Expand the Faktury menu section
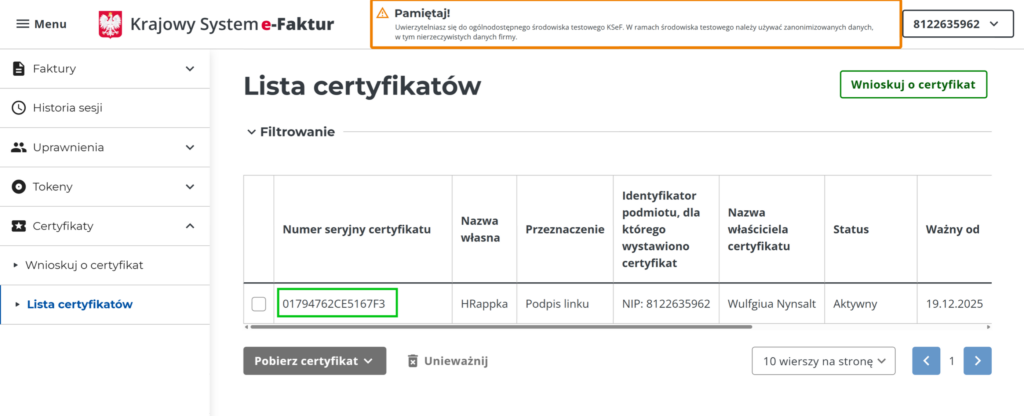Viewport: 1024px width, 416px height. pos(190,69)
